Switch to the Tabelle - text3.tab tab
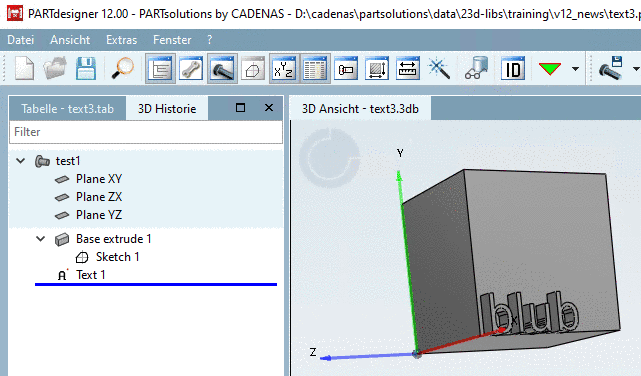 click(x=67, y=109)
